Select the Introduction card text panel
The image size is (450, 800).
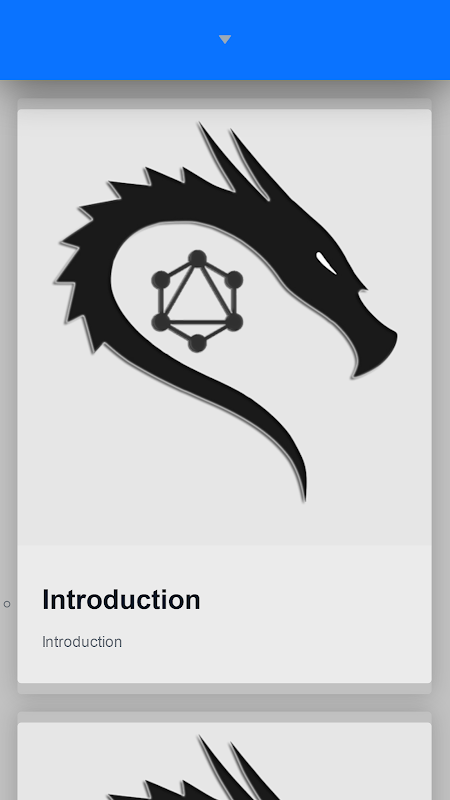[x=224, y=614]
